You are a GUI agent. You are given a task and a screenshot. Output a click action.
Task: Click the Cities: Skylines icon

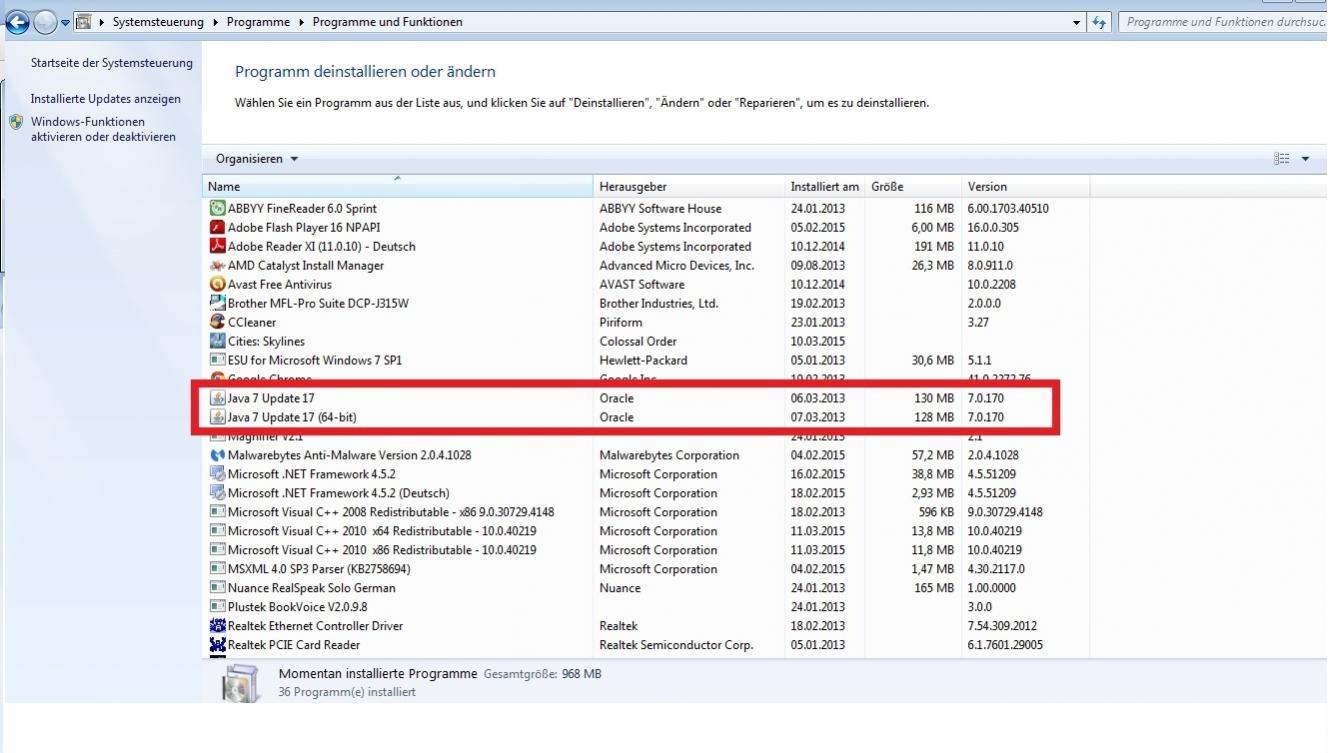pos(217,341)
